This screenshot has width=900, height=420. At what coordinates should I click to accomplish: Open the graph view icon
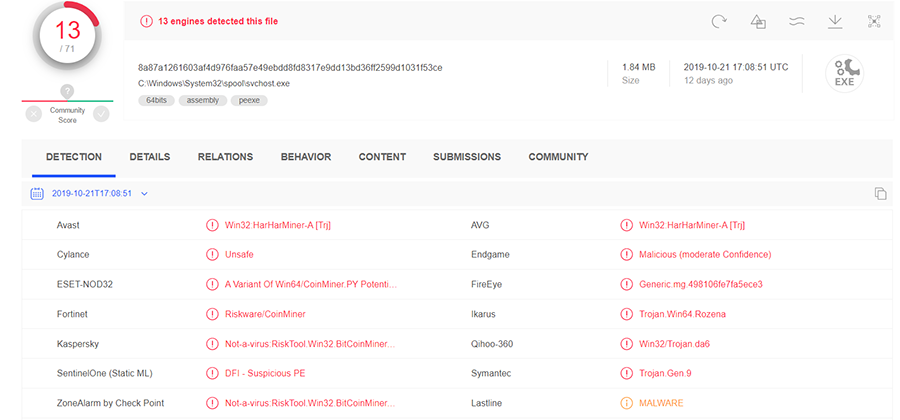[874, 21]
